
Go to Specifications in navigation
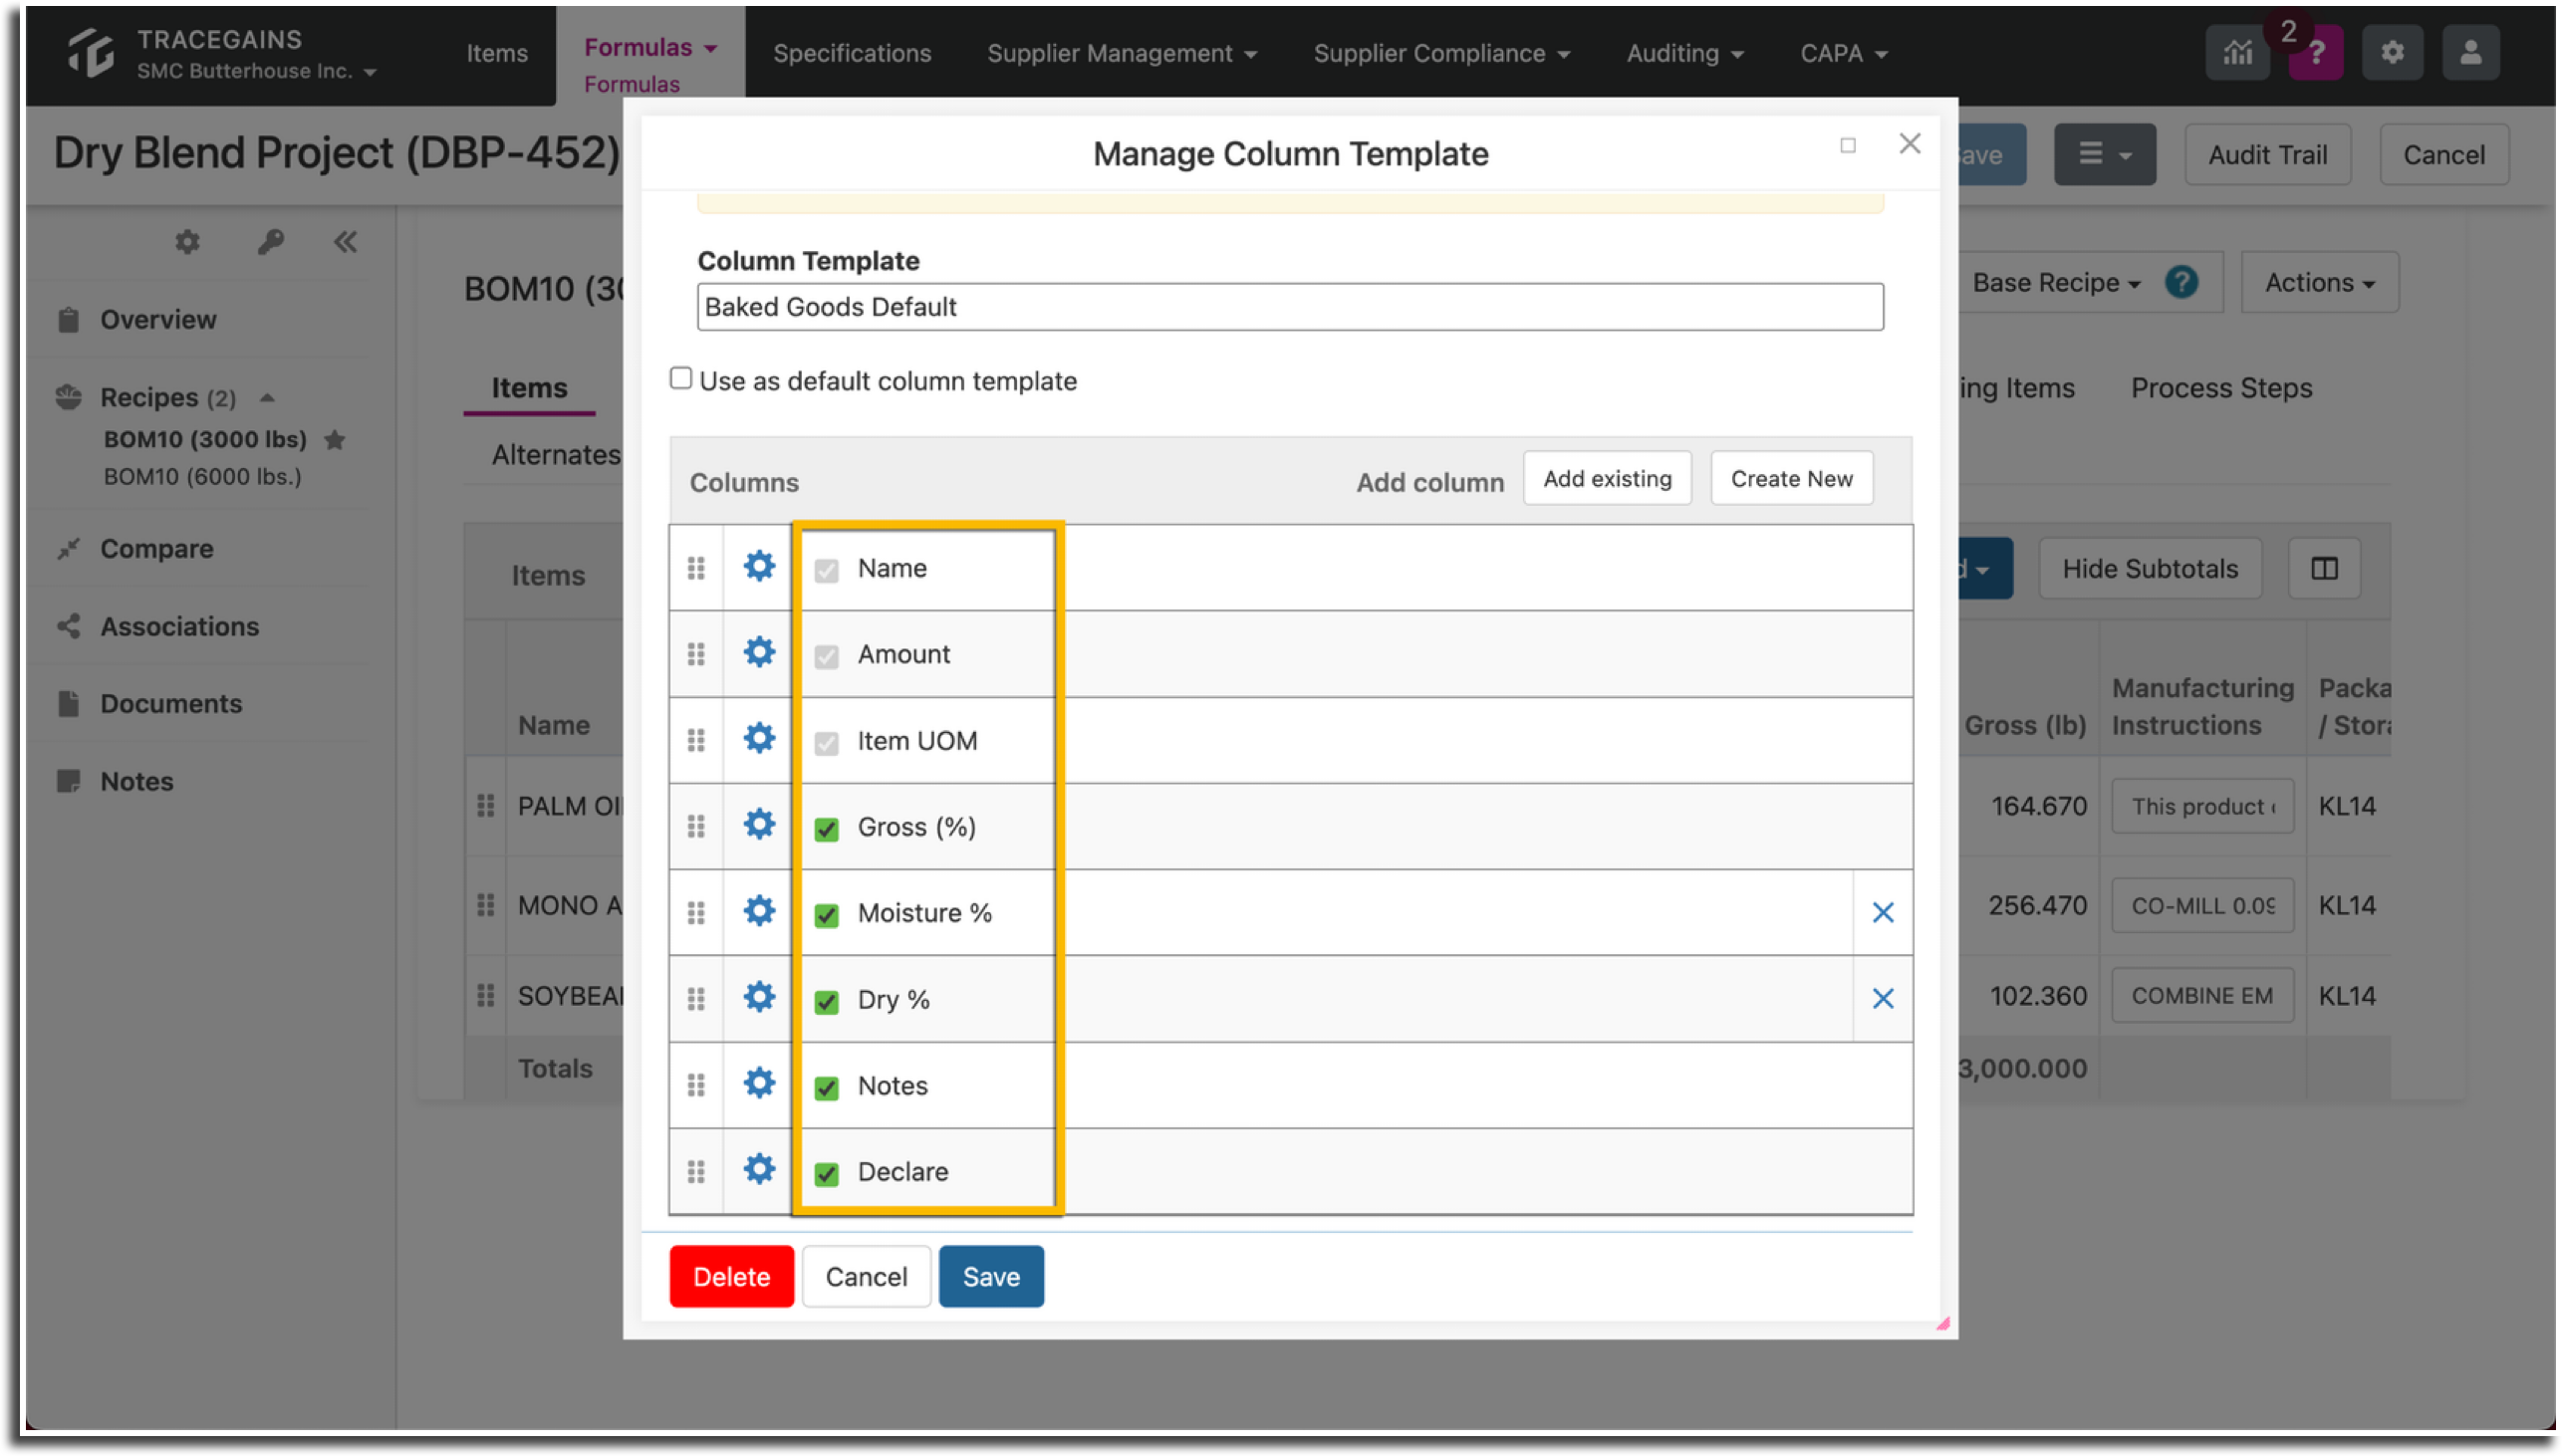point(851,53)
